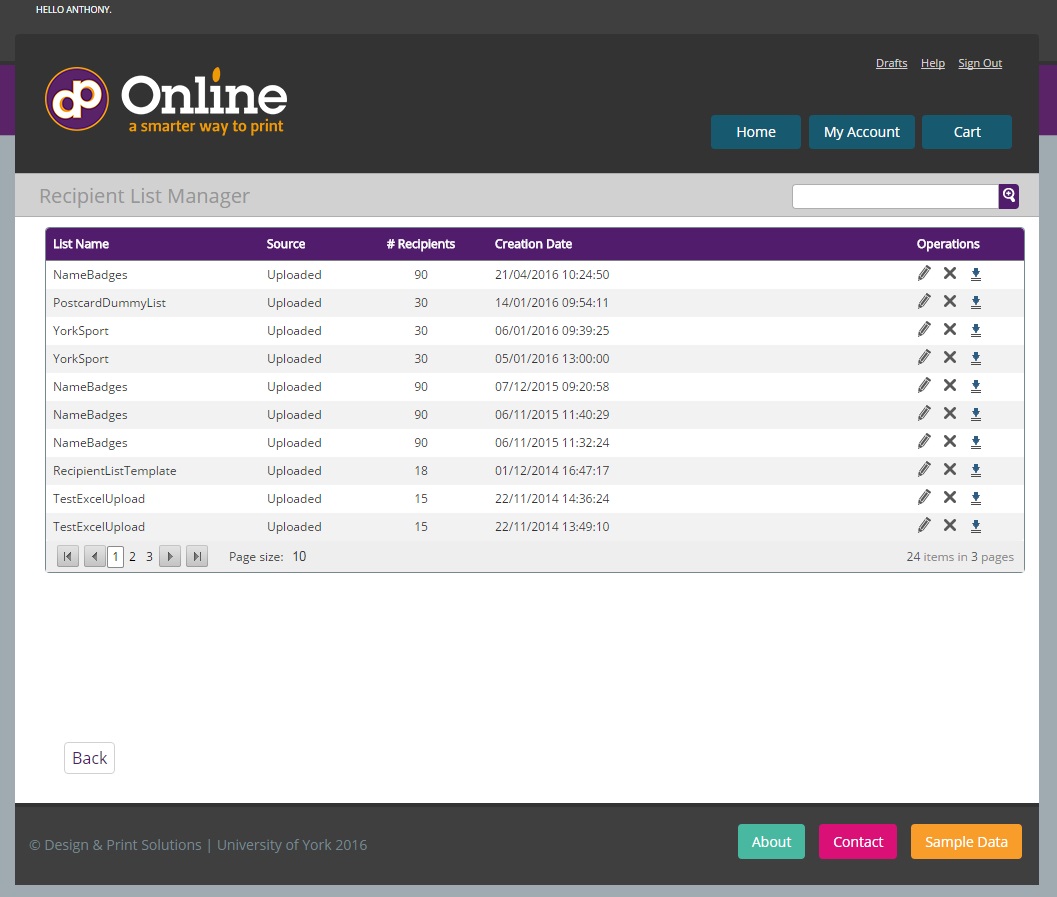
Task: Select page 2 in the pager
Action: 133,557
